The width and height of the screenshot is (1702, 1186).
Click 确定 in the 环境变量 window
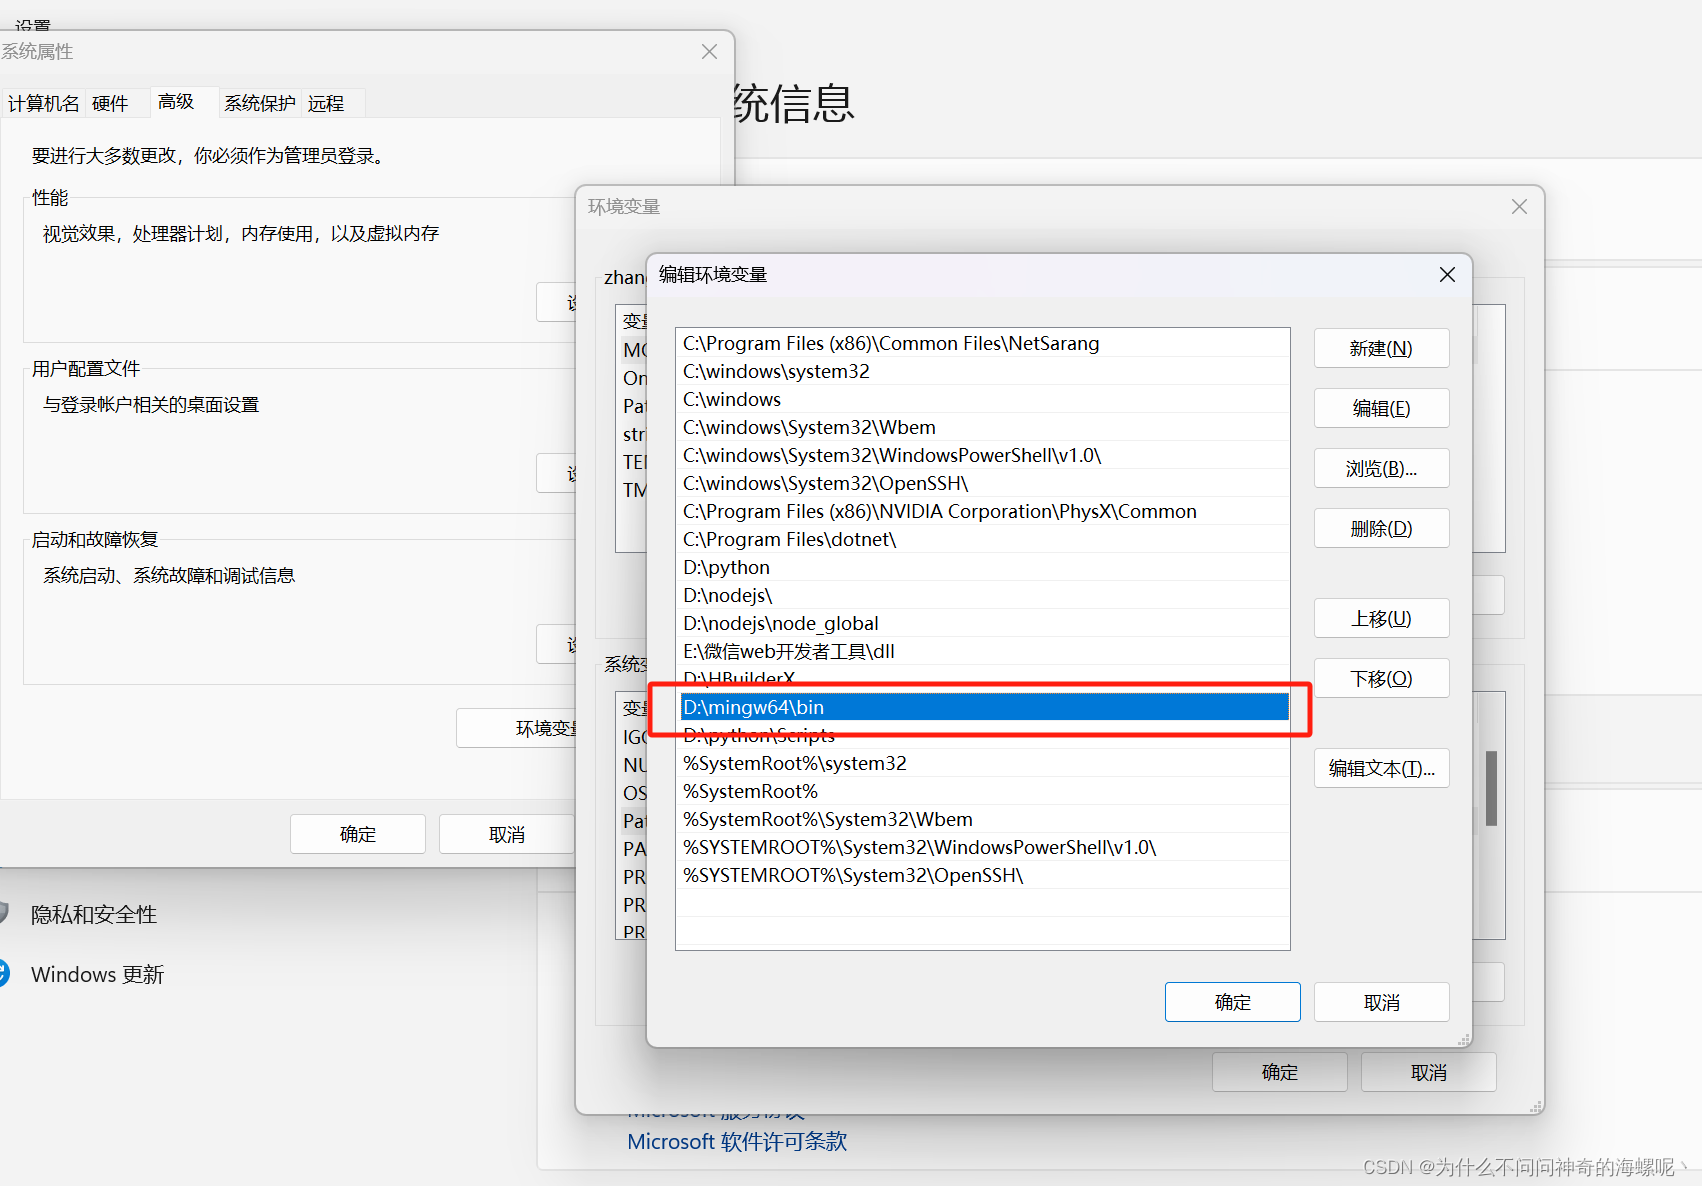1279,1072
